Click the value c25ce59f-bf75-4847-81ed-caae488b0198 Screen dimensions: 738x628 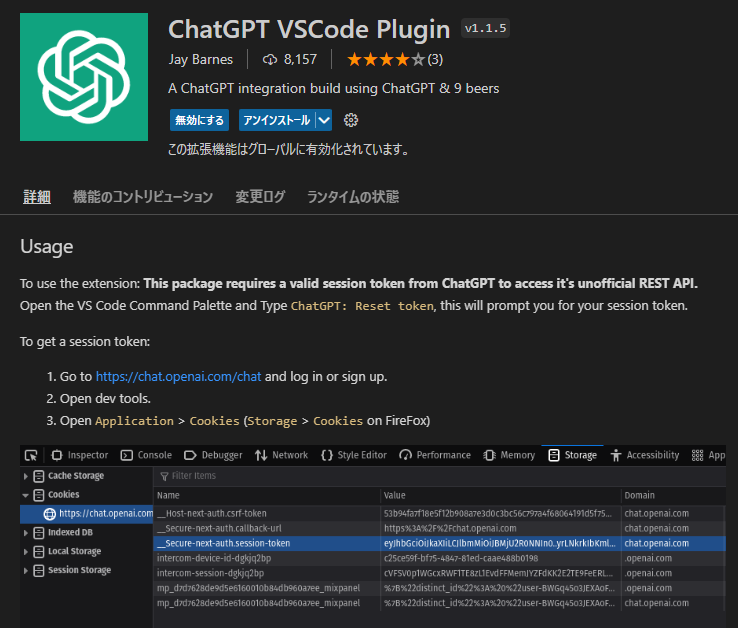click(x=461, y=558)
